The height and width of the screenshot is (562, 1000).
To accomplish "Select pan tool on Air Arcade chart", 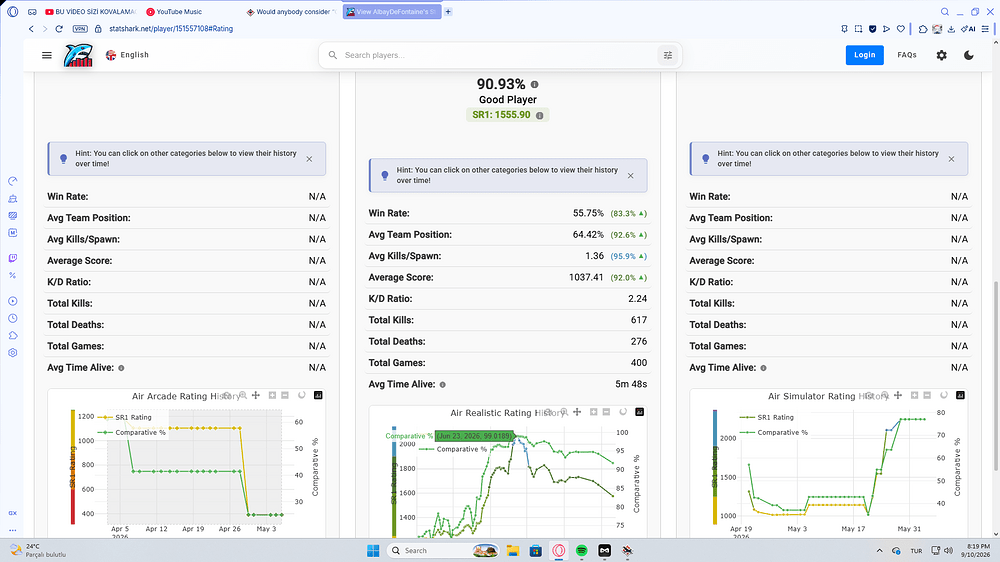I will pos(256,396).
